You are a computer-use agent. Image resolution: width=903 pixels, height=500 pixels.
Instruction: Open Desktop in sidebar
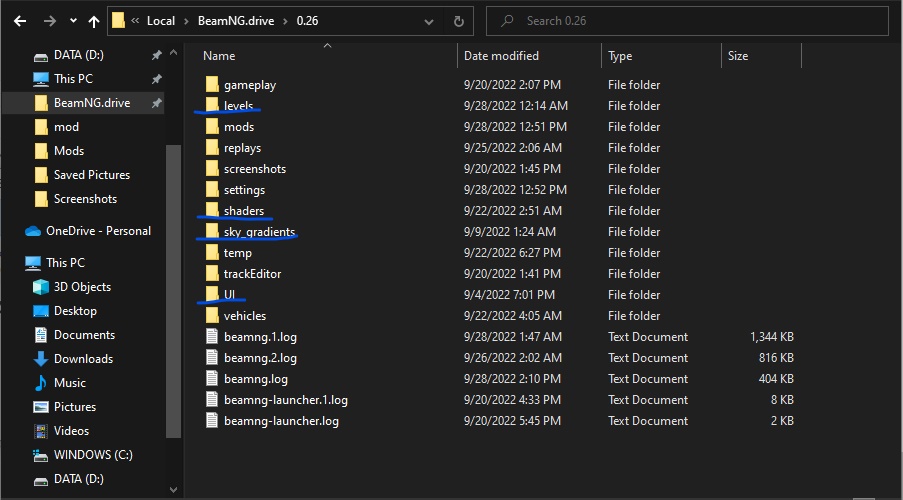click(x=75, y=311)
